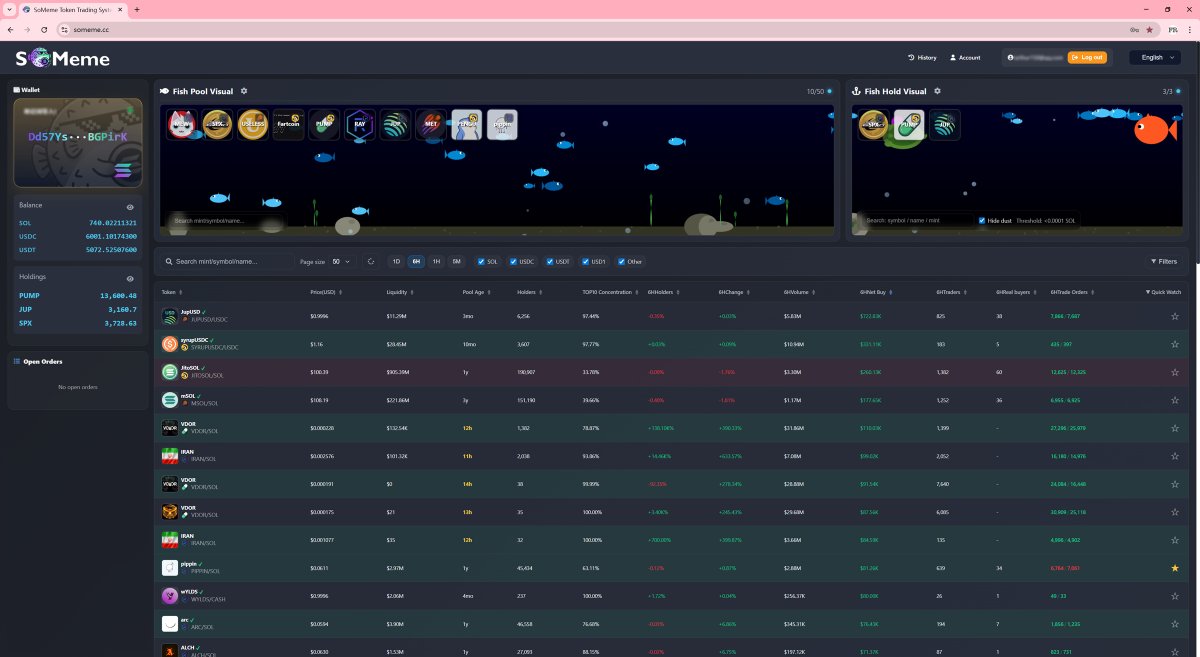Toggle Balance visibility eye
This screenshot has width=1200, height=657.
click(130, 206)
